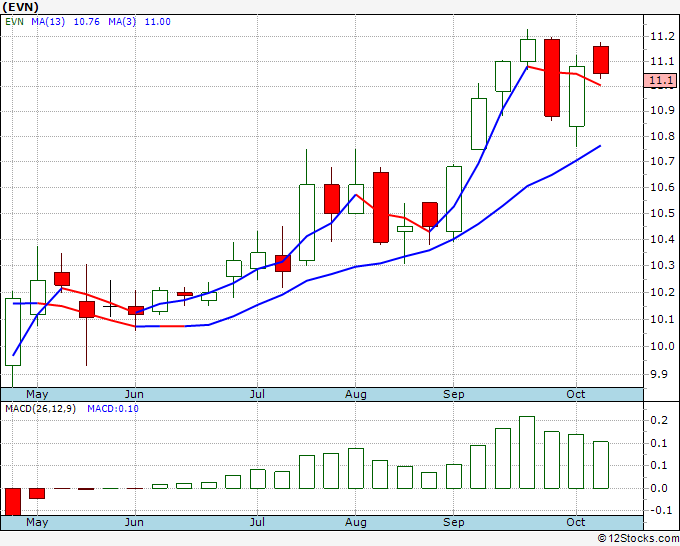Viewport: 680px width, 546px height.
Task: Click the highlighted current price tag 11.1
Action: [x=660, y=80]
